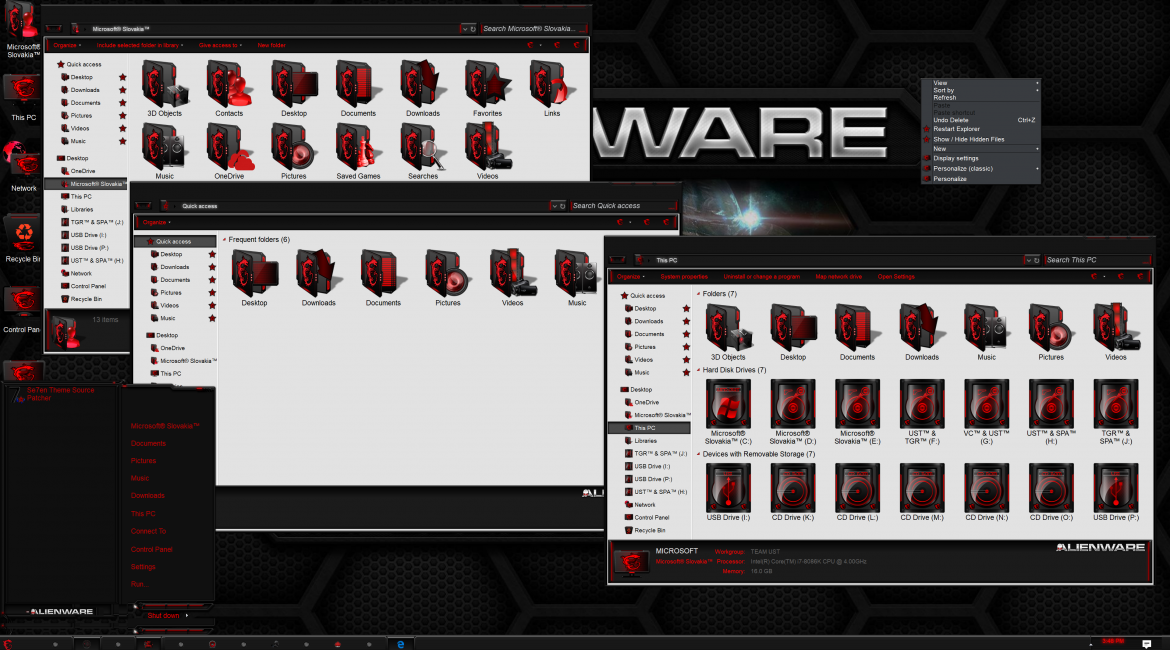Open Downloads folder in Quick access frequent folders

[x=319, y=278]
